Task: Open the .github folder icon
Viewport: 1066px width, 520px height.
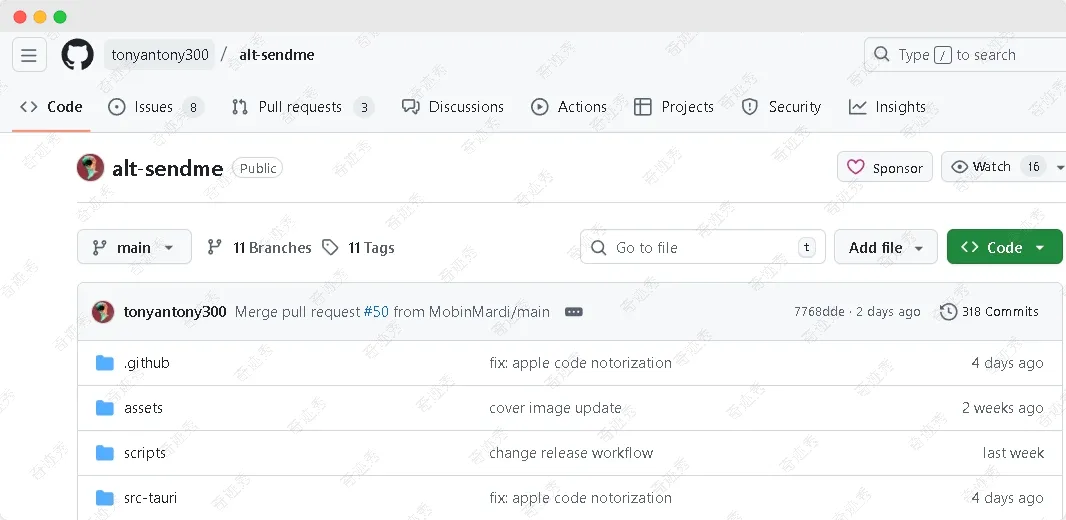Action: click(x=105, y=363)
